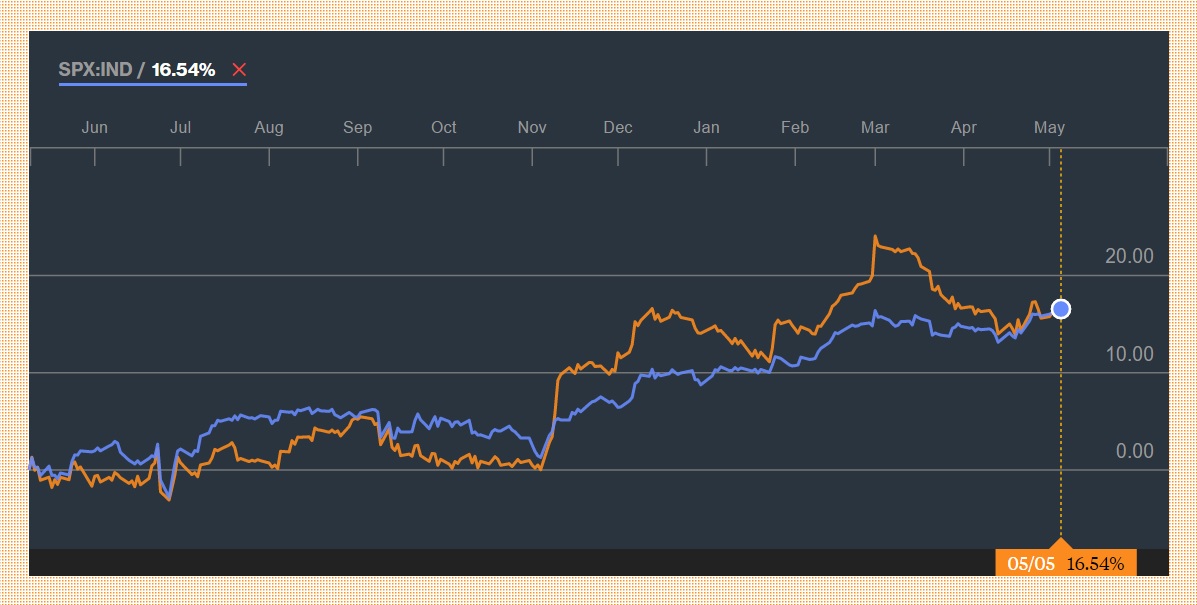Screen dimensions: 1197x605
Task: Select the Nov month label
Action: pos(531,127)
